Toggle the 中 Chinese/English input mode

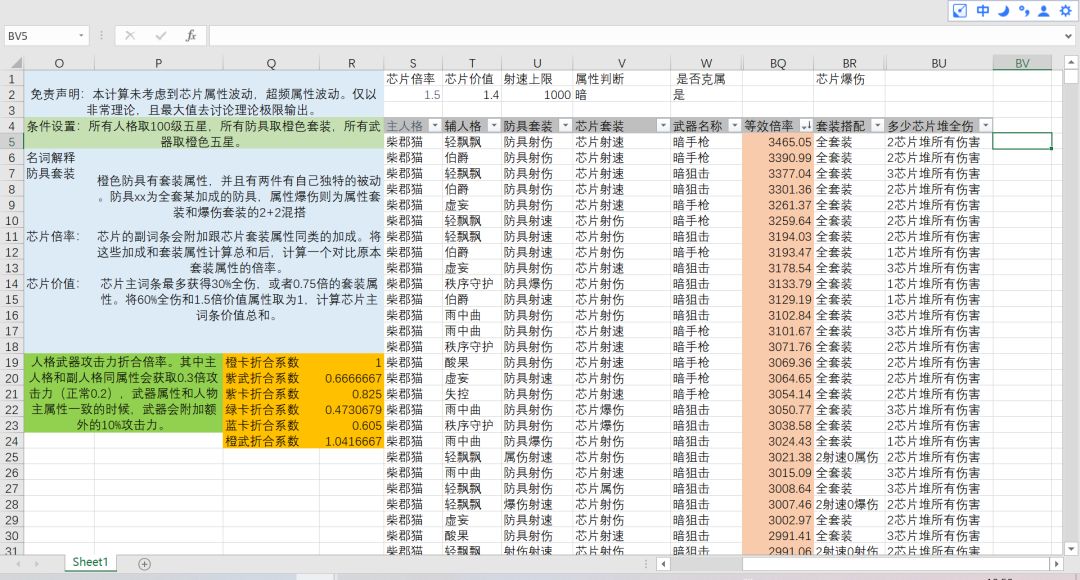[x=982, y=10]
